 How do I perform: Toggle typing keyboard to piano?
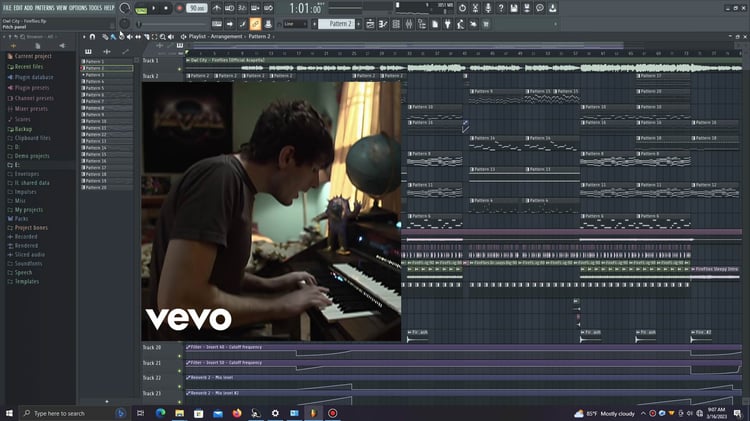coord(217,24)
